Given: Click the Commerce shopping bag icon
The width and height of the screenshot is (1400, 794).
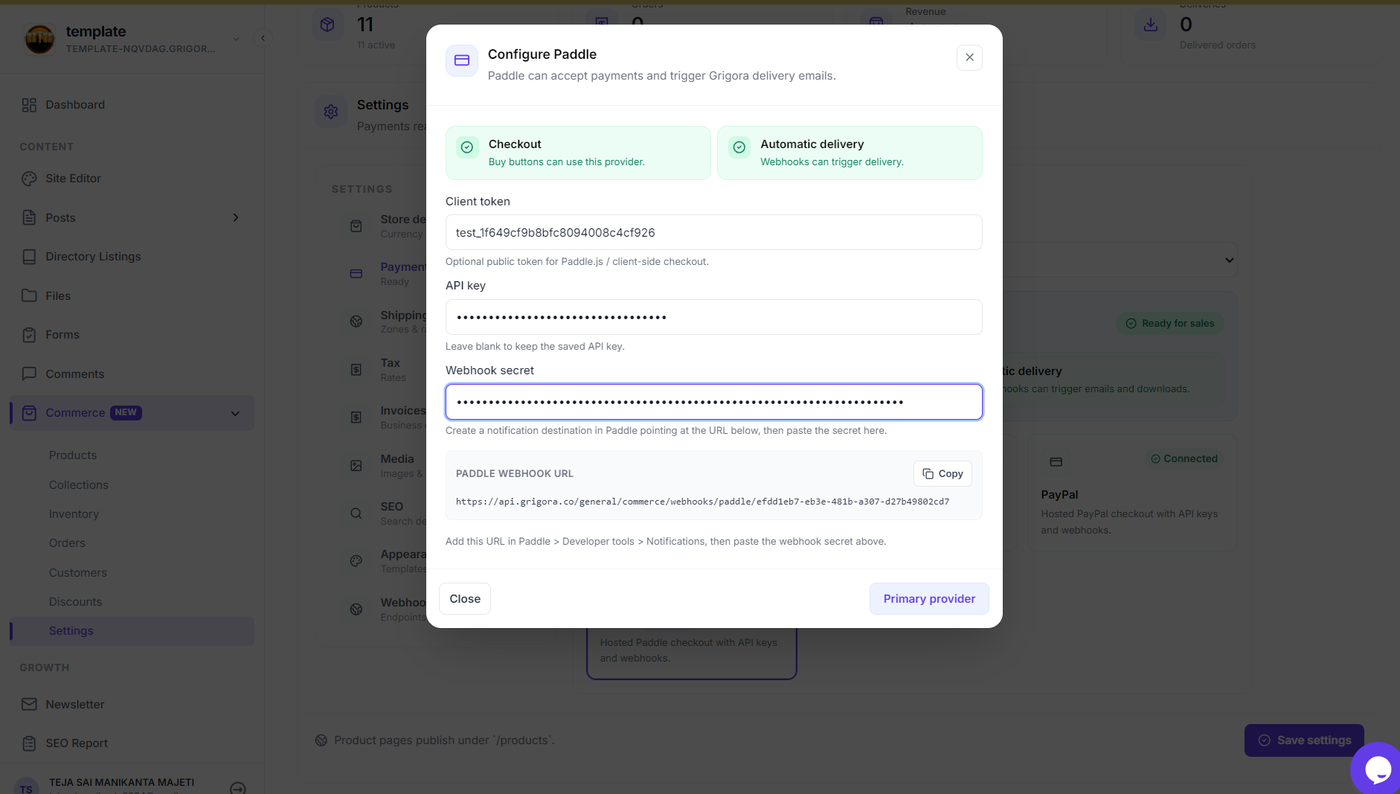Looking at the screenshot, I should tap(29, 413).
